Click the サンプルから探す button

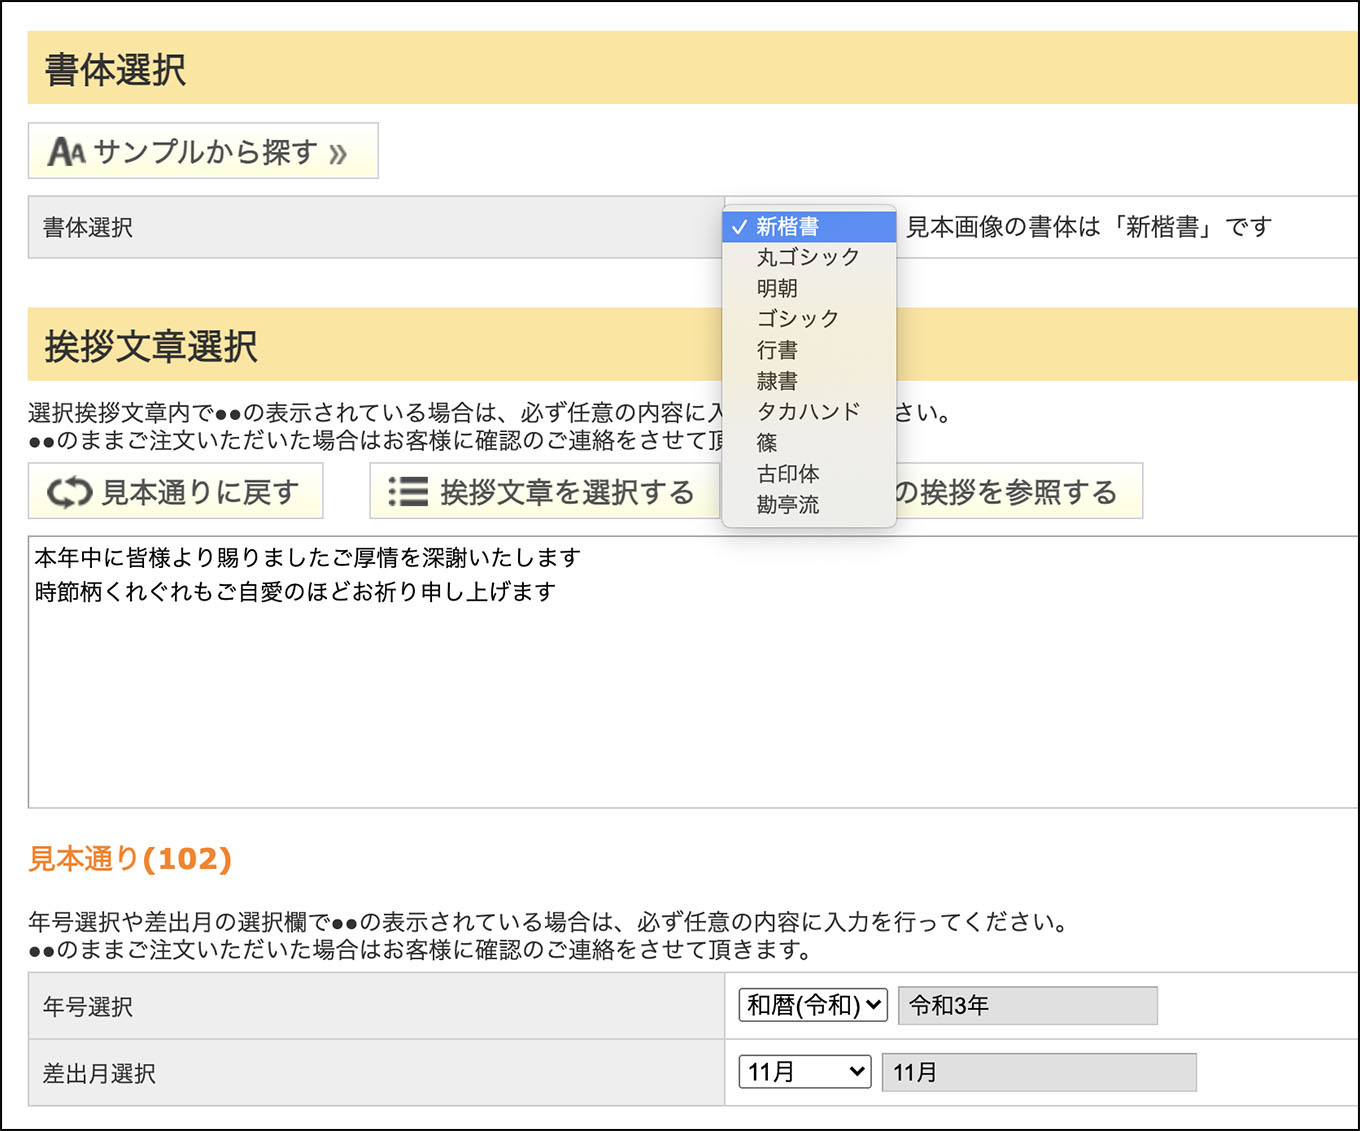203,151
